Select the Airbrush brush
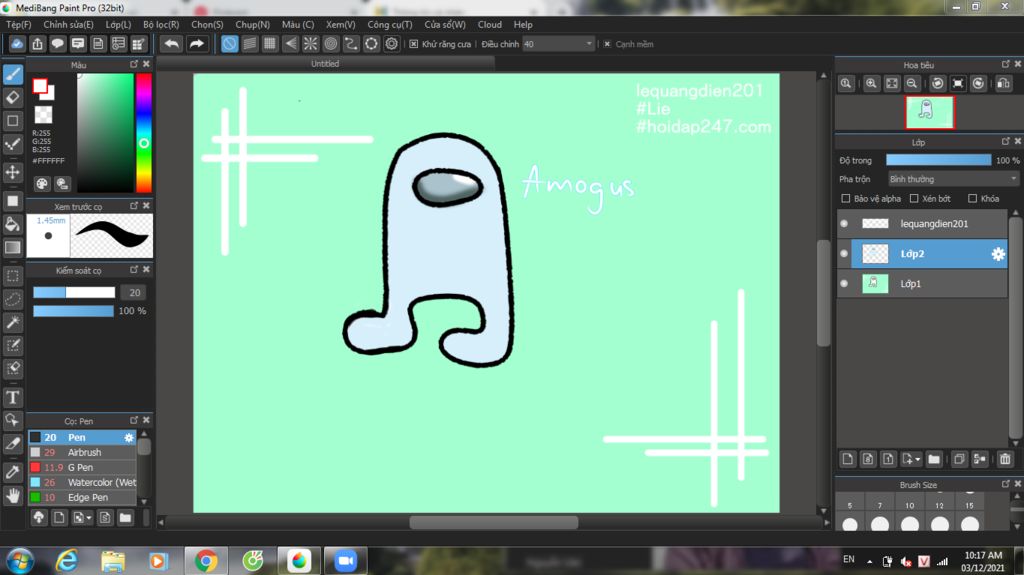 pos(83,452)
